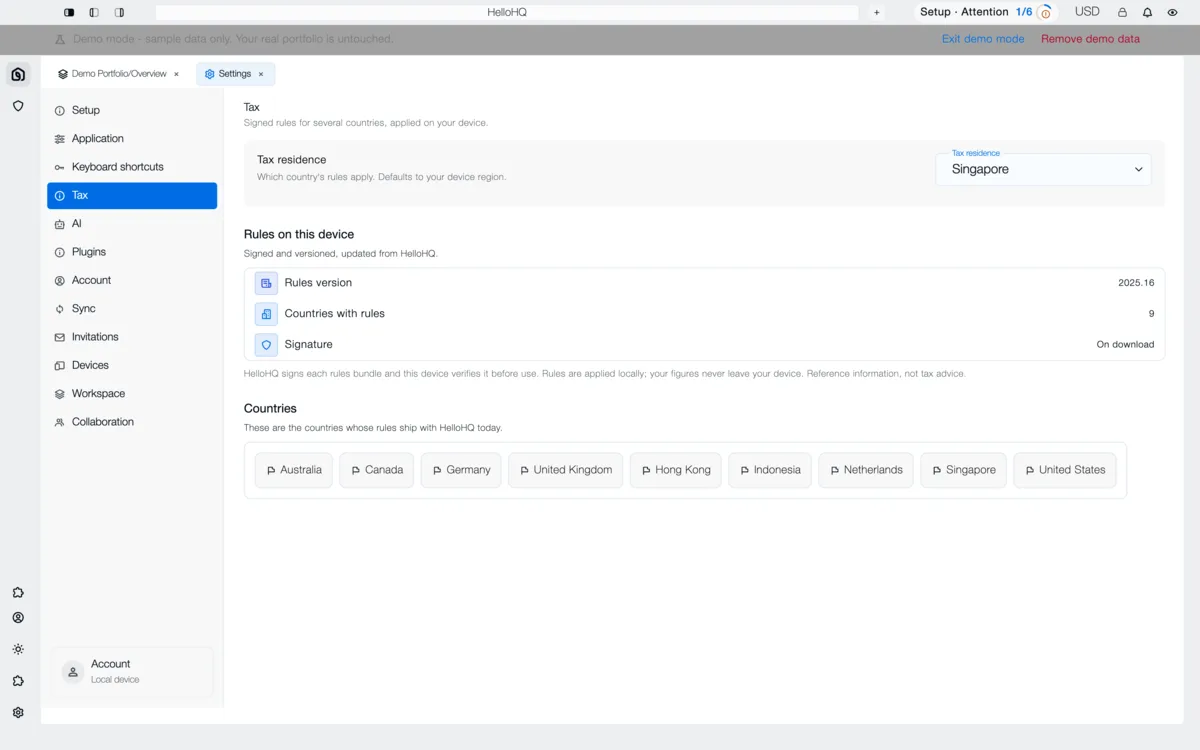Click the puzzle-piece rail icon directly above the gear icon
This screenshot has height=750, width=1200.
pos(18,681)
